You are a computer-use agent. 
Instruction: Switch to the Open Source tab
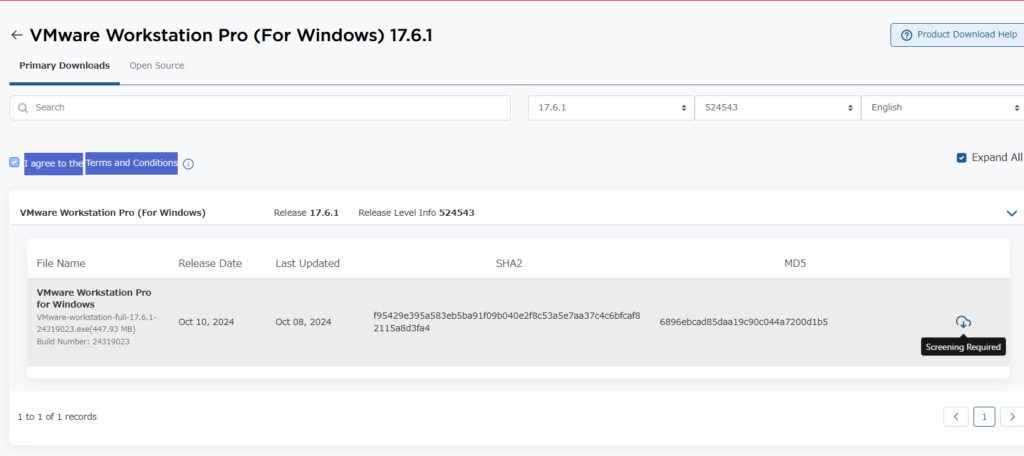157,66
